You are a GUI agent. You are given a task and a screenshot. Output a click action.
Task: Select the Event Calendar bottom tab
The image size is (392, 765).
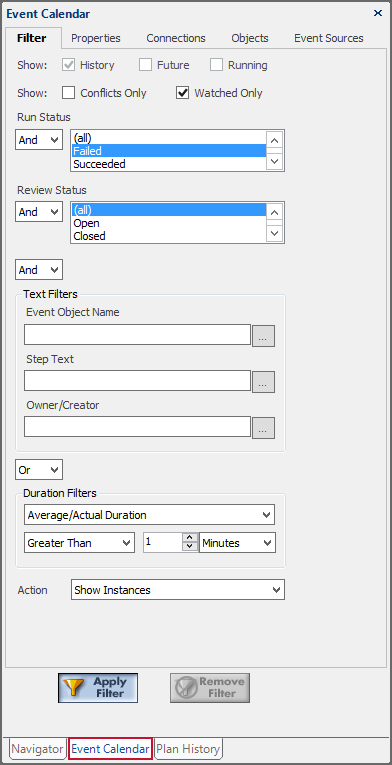click(110, 748)
